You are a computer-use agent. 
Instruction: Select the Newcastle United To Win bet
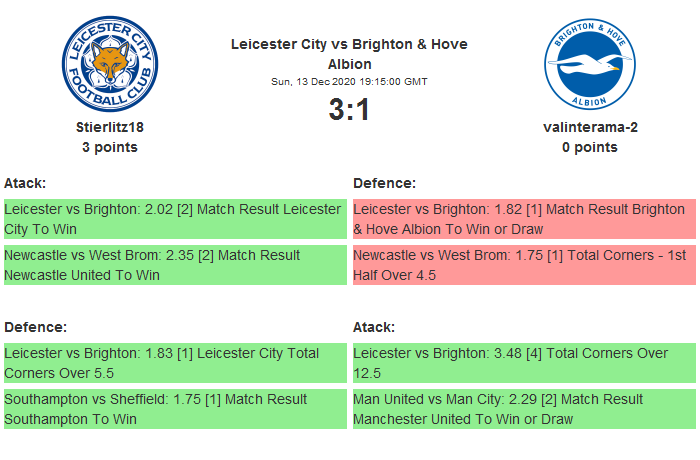pyautogui.click(x=174, y=265)
